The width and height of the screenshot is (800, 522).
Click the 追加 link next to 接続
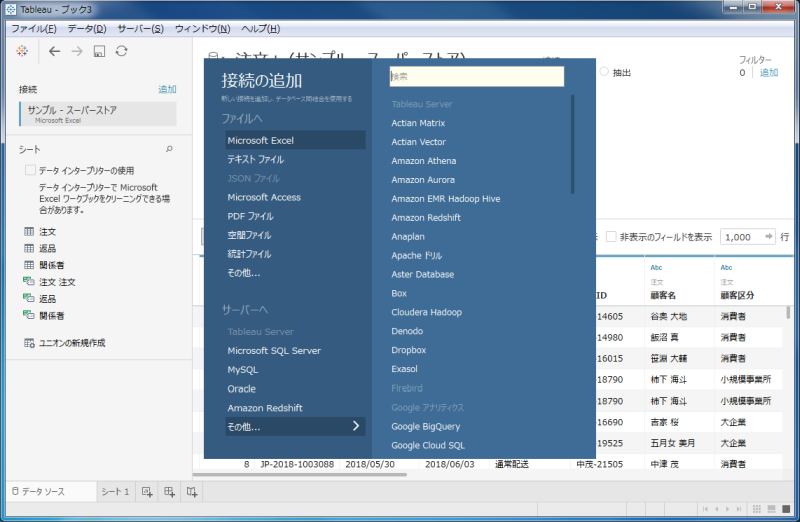(167, 89)
